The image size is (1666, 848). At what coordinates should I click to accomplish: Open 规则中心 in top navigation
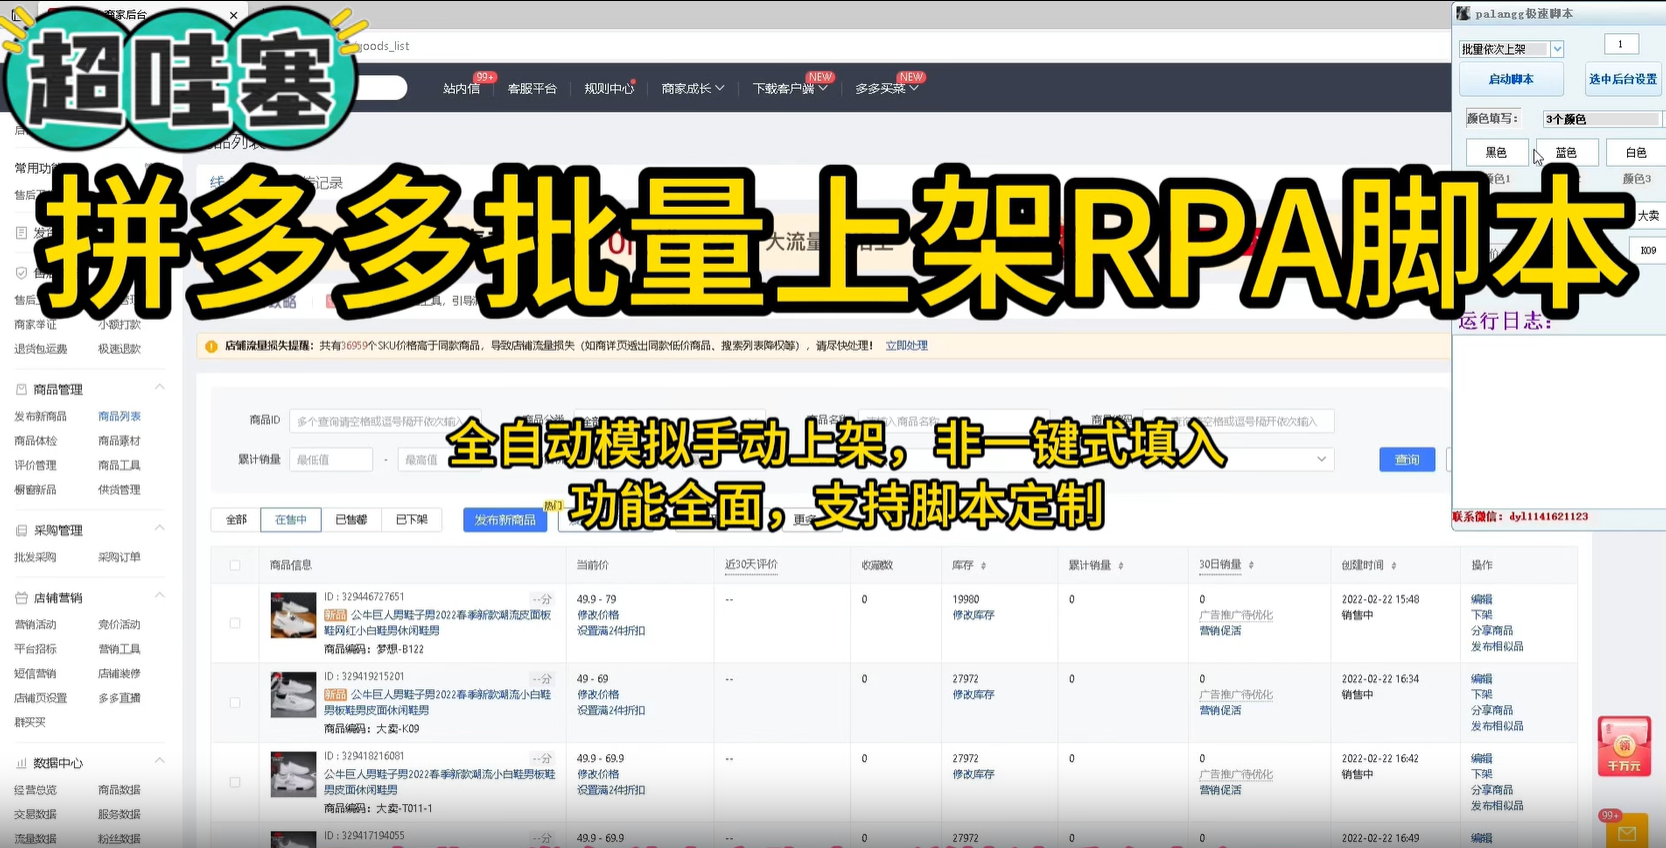609,89
